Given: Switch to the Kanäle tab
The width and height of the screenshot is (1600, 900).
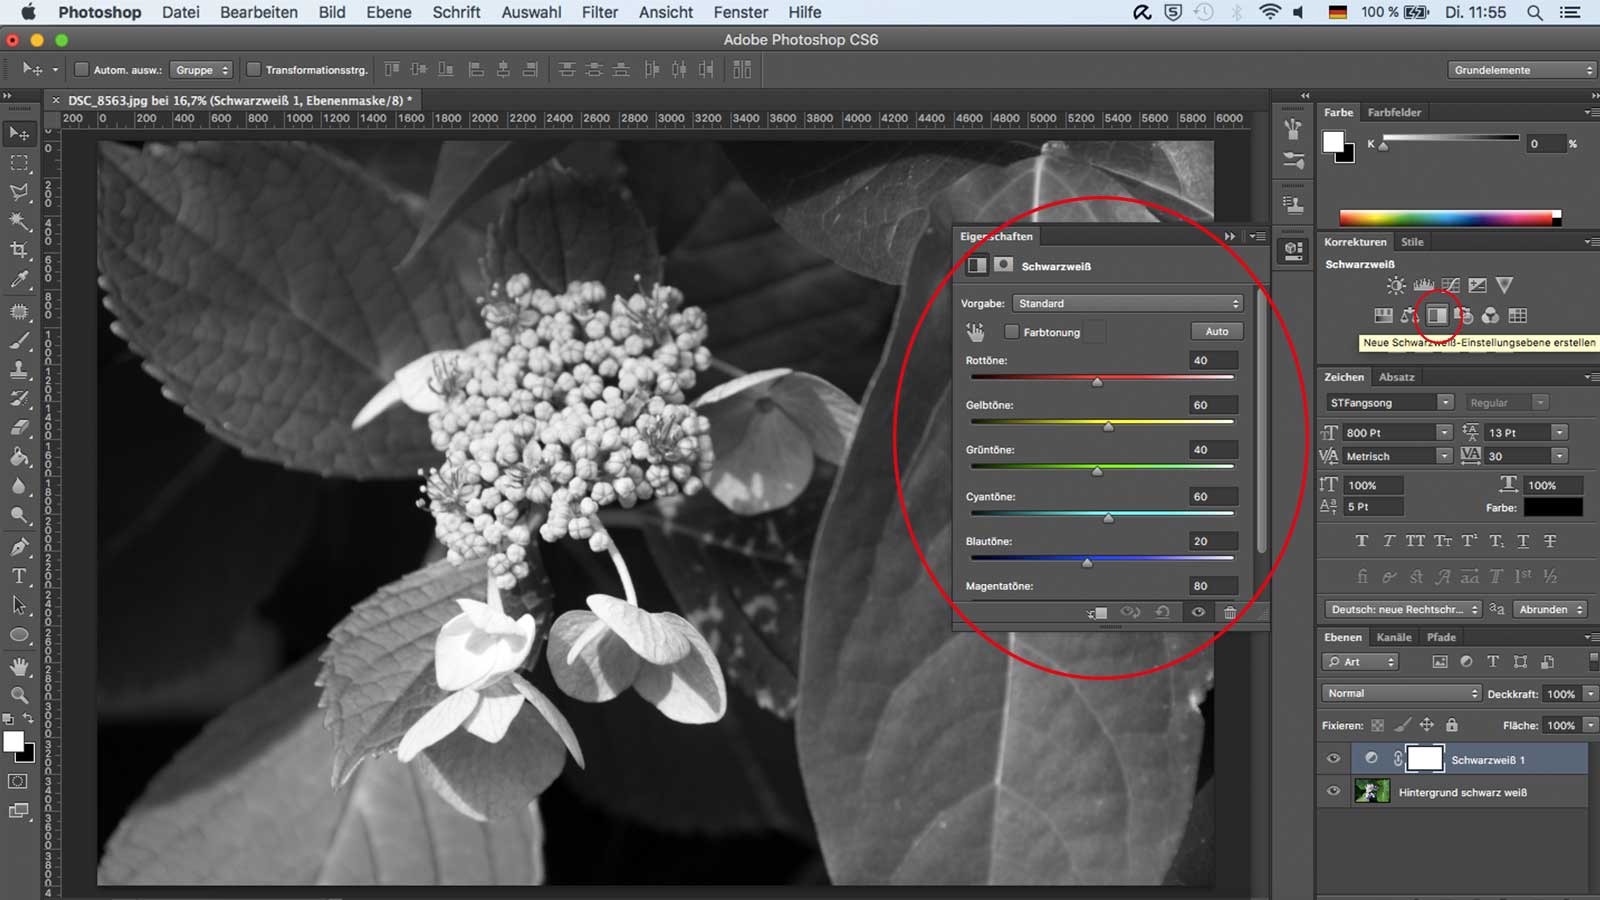Looking at the screenshot, I should point(1393,637).
